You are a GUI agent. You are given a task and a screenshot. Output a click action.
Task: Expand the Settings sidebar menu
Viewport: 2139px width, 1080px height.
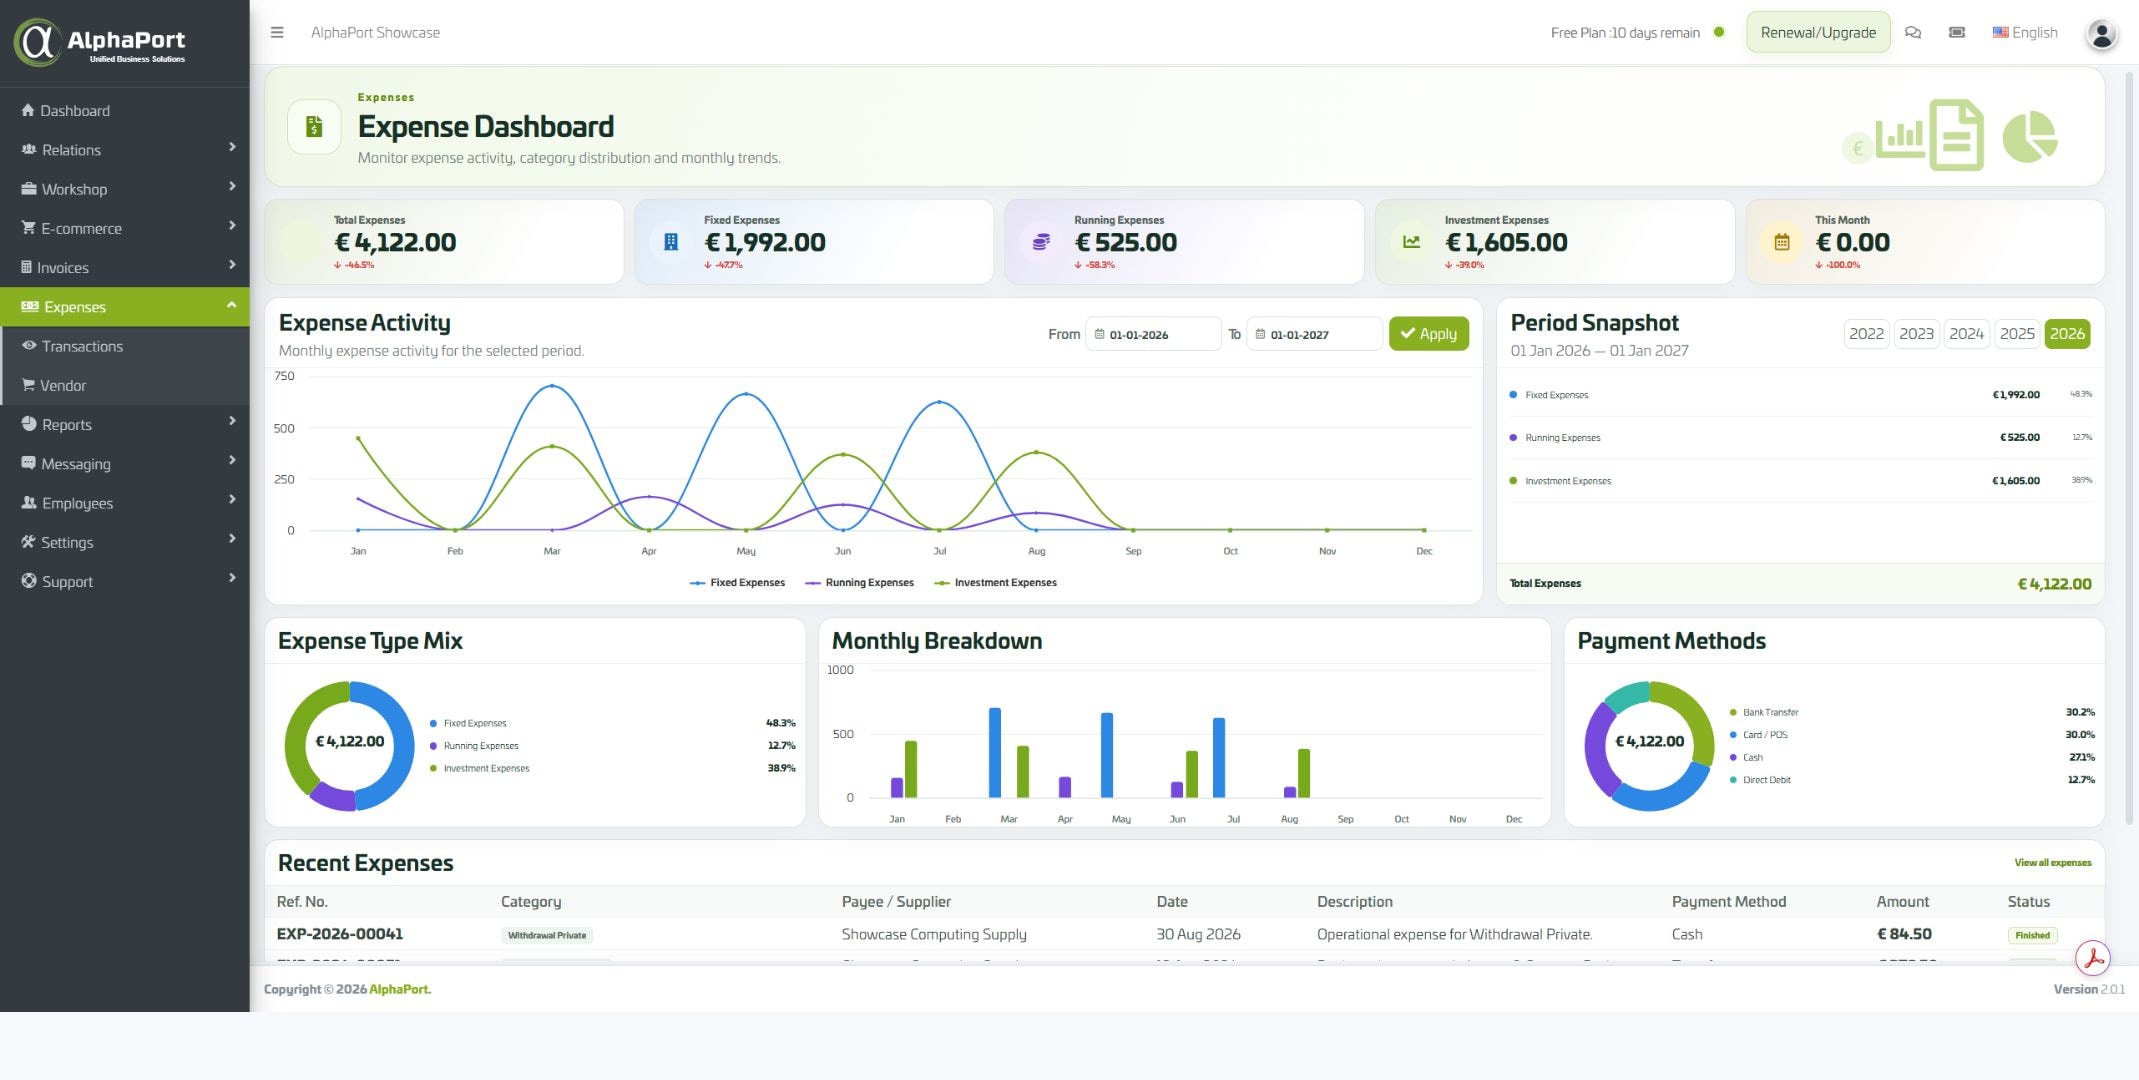pos(124,542)
